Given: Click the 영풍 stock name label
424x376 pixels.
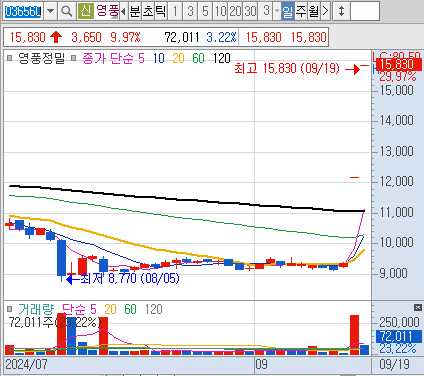Looking at the screenshot, I should 107,11.
